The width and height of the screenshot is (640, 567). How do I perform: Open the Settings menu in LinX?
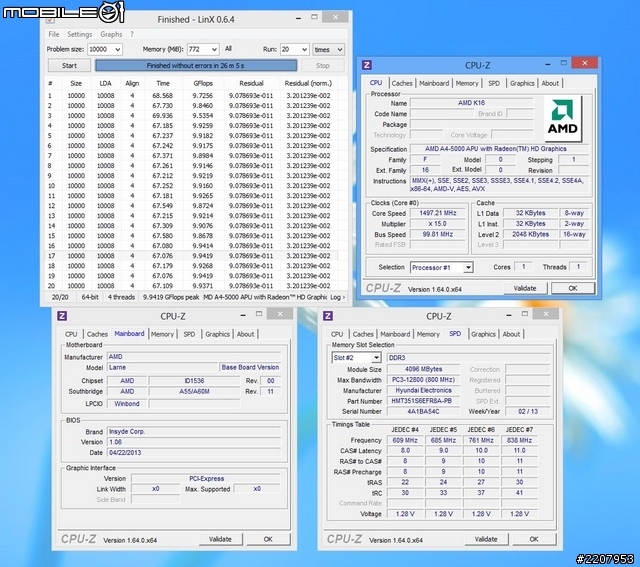coord(79,34)
